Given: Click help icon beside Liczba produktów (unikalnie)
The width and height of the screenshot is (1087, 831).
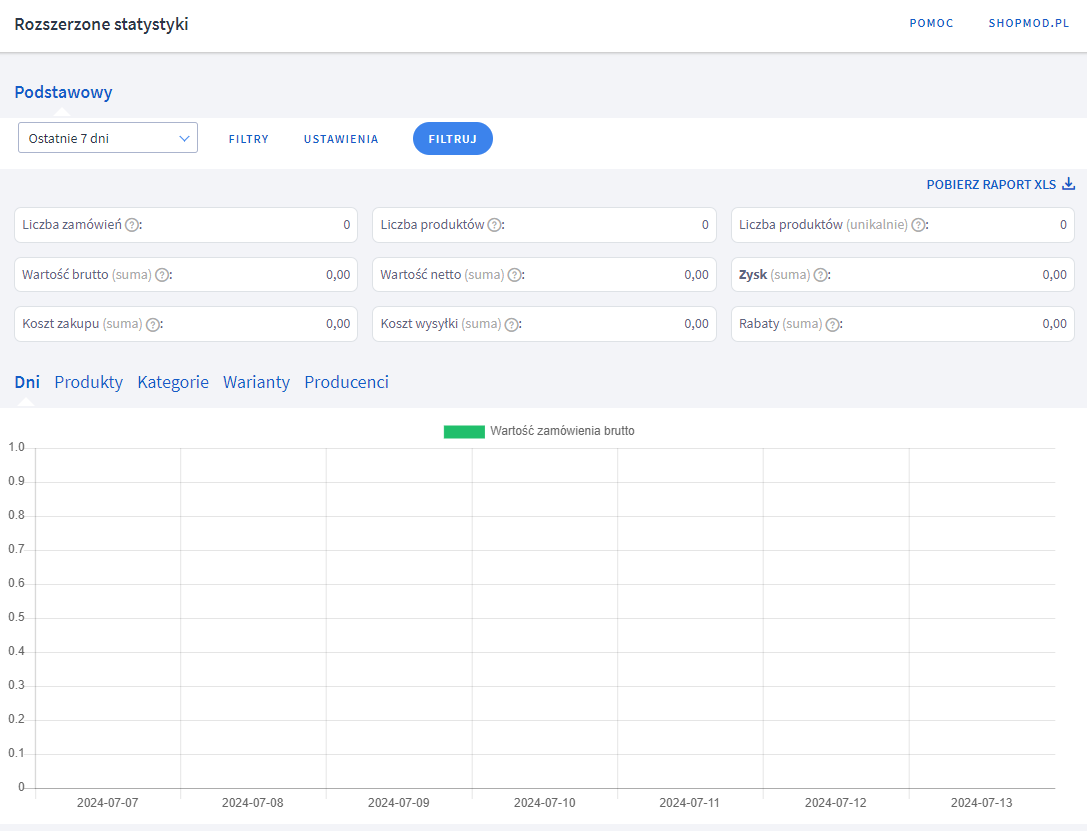Looking at the screenshot, I should click(x=918, y=225).
